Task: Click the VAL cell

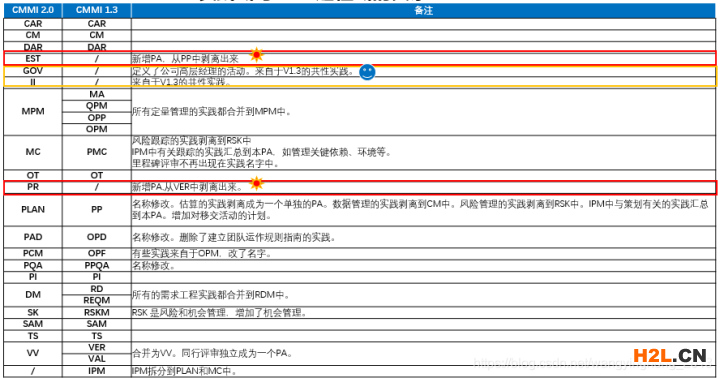Action: [97, 359]
